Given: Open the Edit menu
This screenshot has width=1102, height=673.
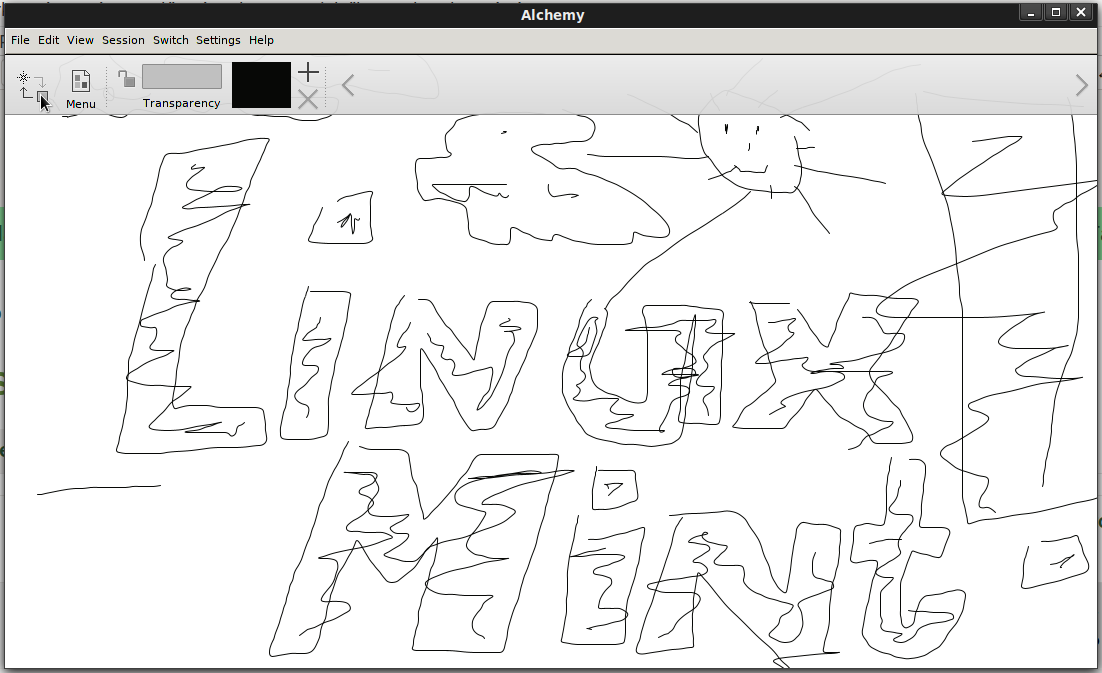Looking at the screenshot, I should pos(48,40).
